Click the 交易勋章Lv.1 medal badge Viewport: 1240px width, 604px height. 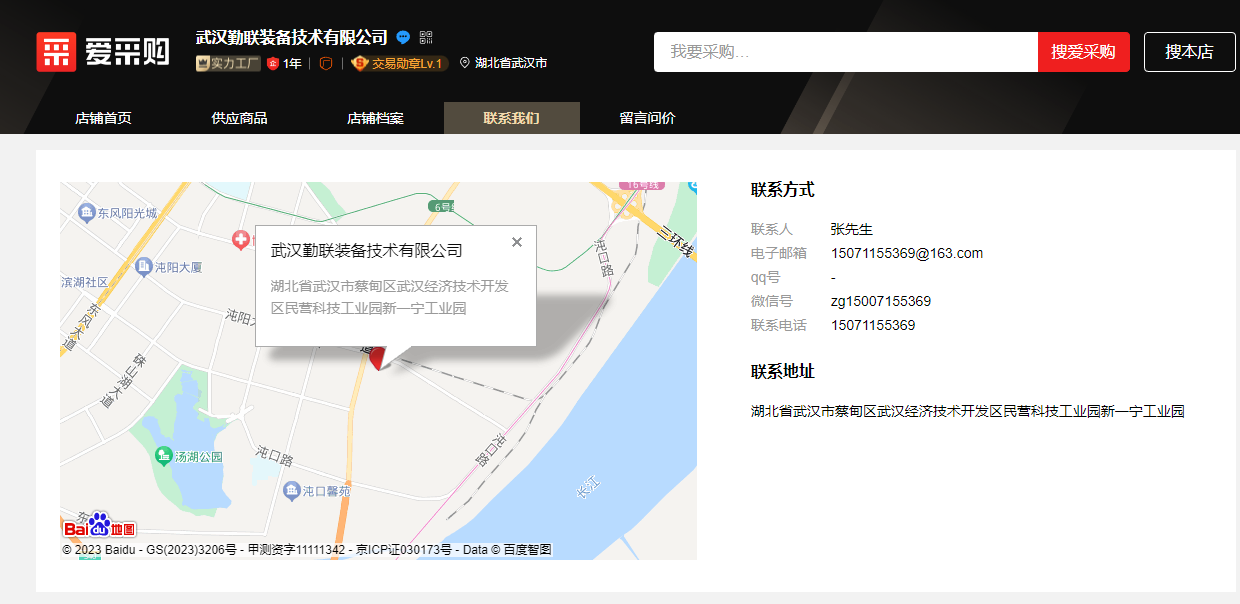point(398,62)
